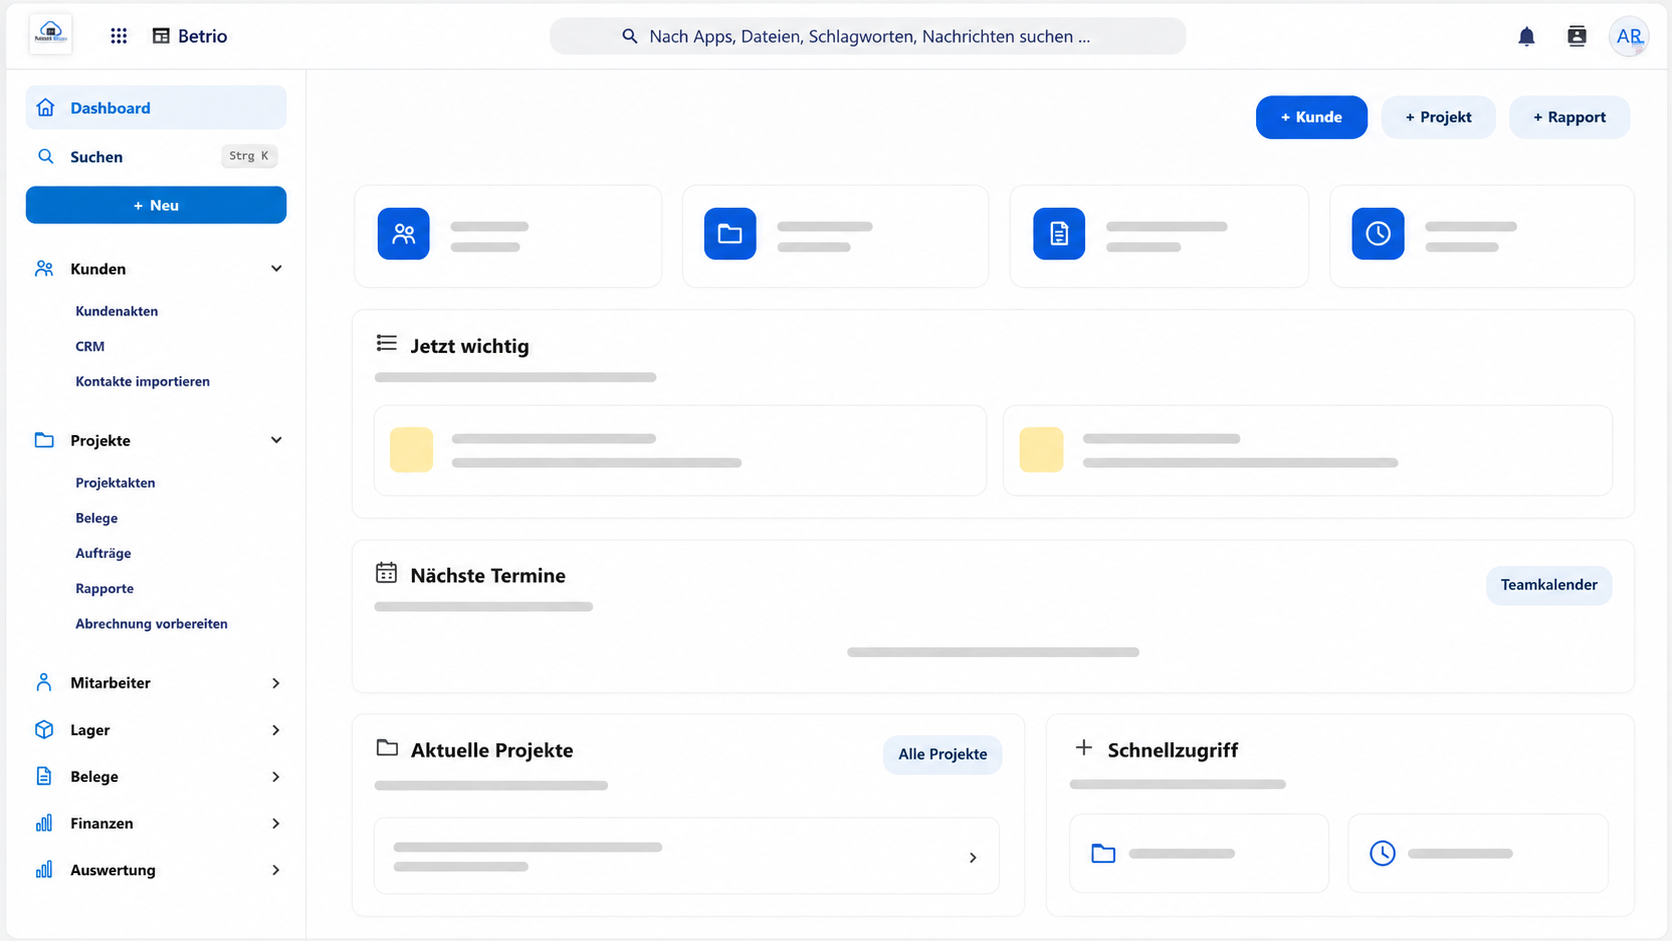Viewport: 1672px width, 941px height.
Task: Click the Strg K shortcut badge
Action: click(249, 156)
